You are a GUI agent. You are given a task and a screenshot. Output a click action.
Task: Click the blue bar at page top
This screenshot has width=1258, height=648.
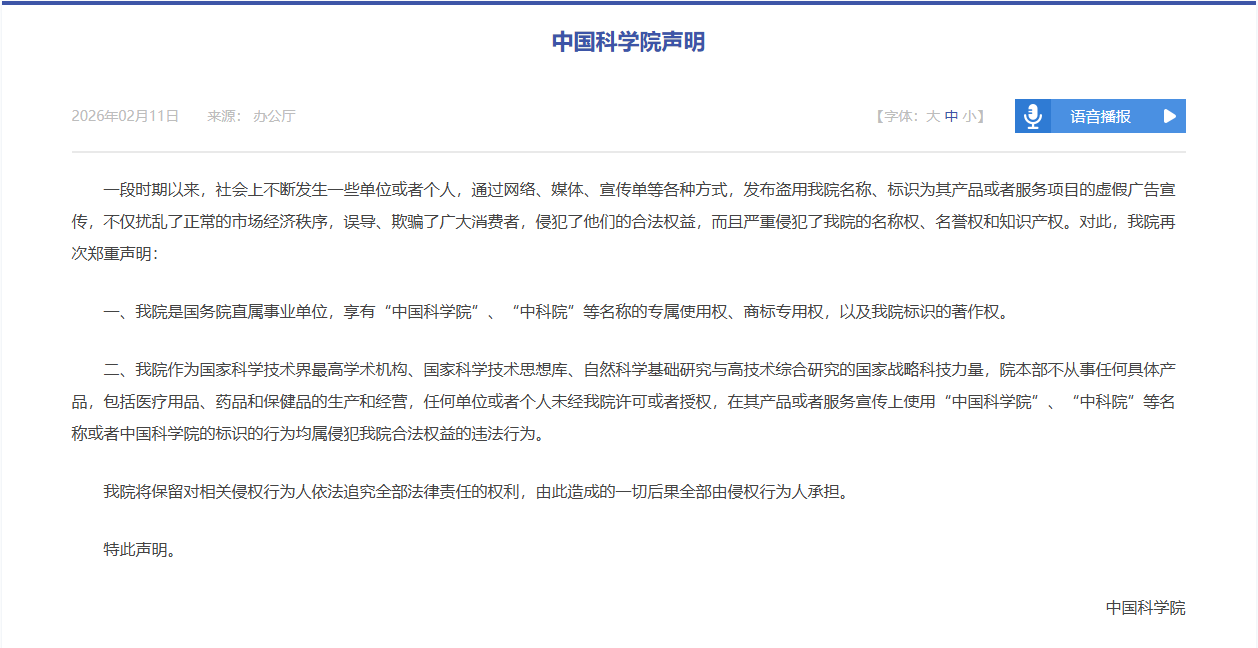point(628,2)
